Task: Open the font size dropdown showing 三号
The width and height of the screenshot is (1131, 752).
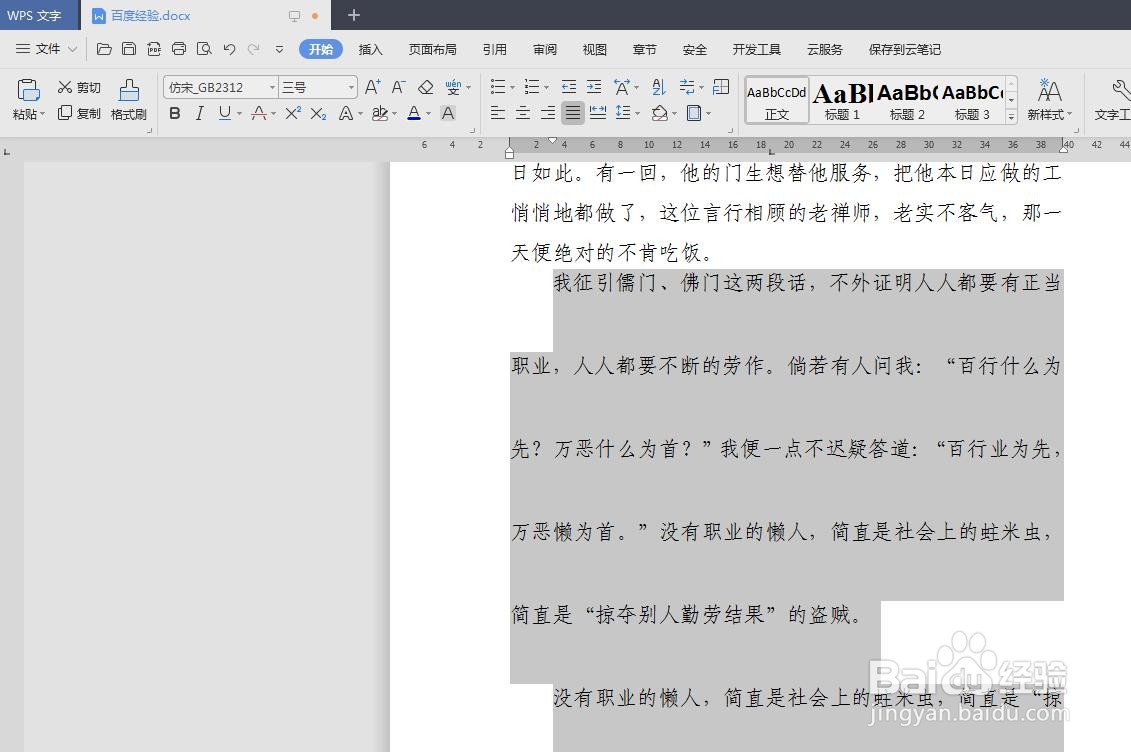Action: 351,86
